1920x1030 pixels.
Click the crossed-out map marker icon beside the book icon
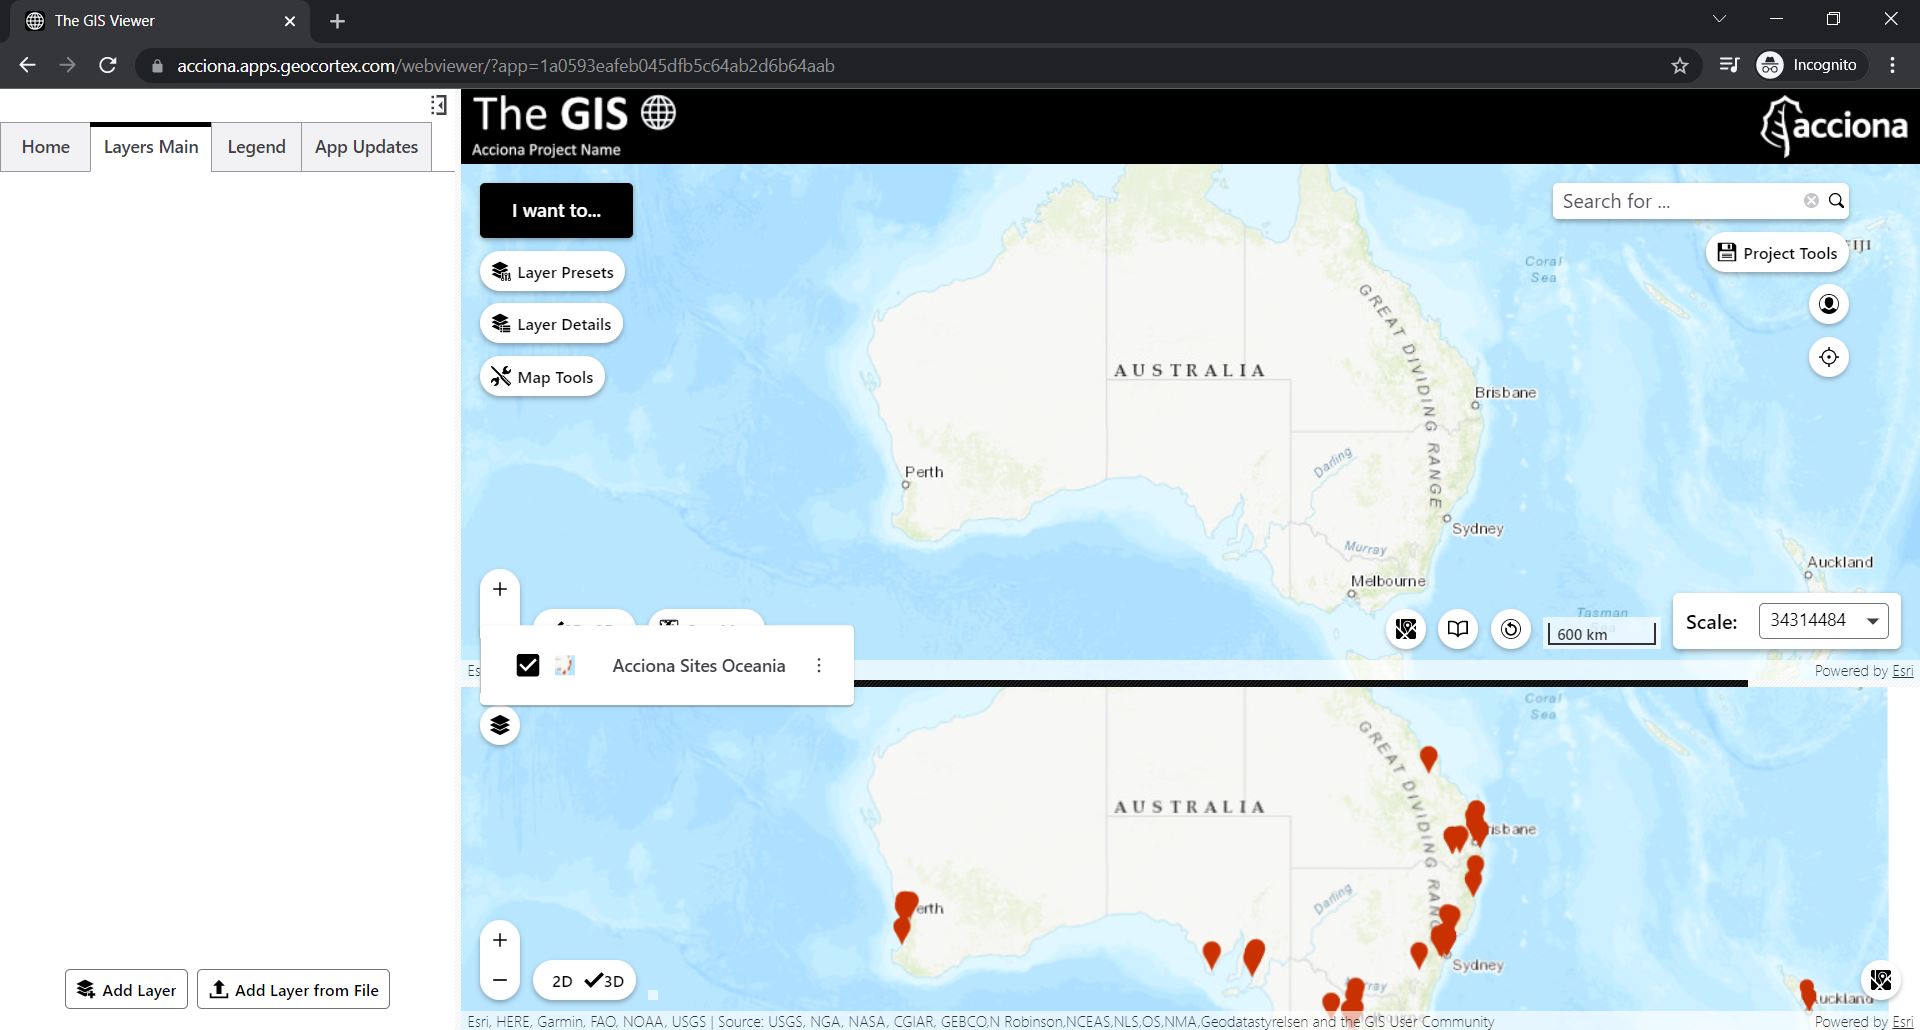point(1406,629)
